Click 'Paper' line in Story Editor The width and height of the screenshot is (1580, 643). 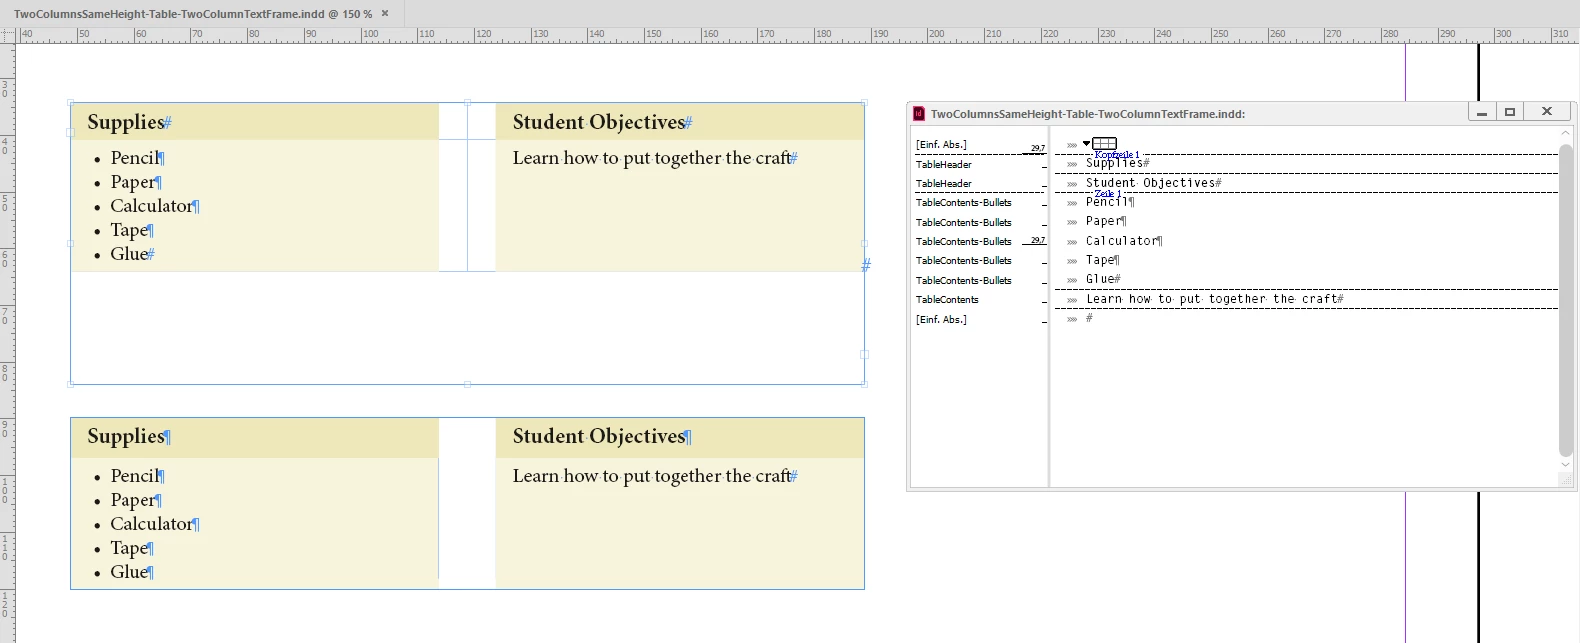[x=1103, y=222]
